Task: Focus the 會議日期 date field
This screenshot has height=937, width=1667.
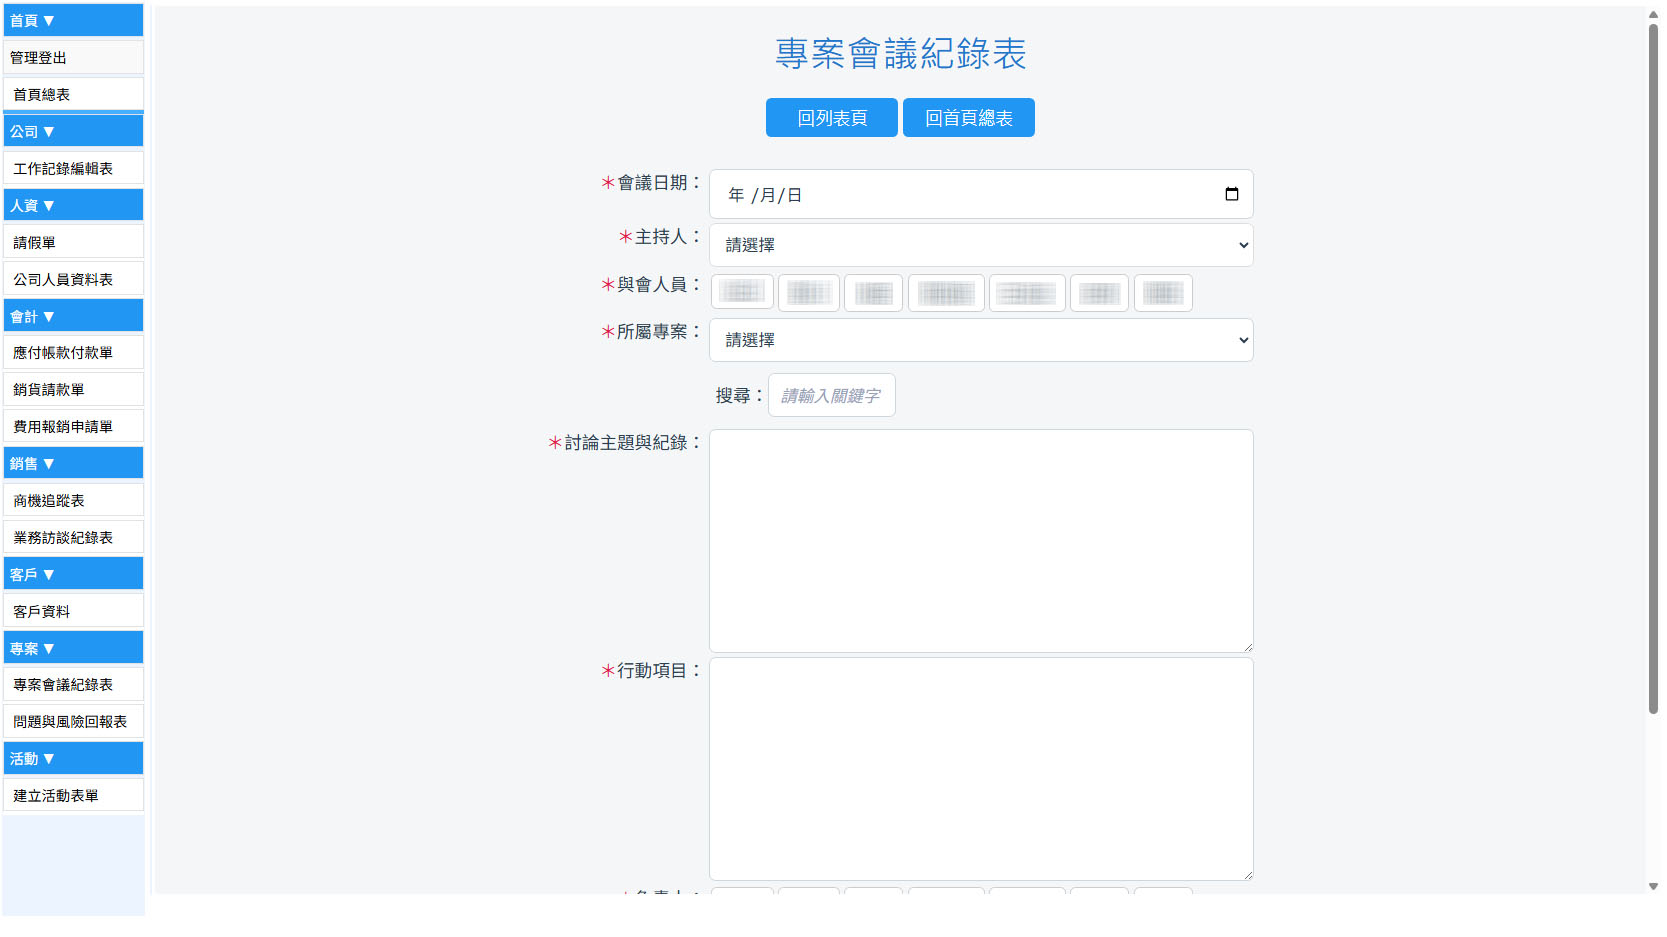Action: coord(981,194)
